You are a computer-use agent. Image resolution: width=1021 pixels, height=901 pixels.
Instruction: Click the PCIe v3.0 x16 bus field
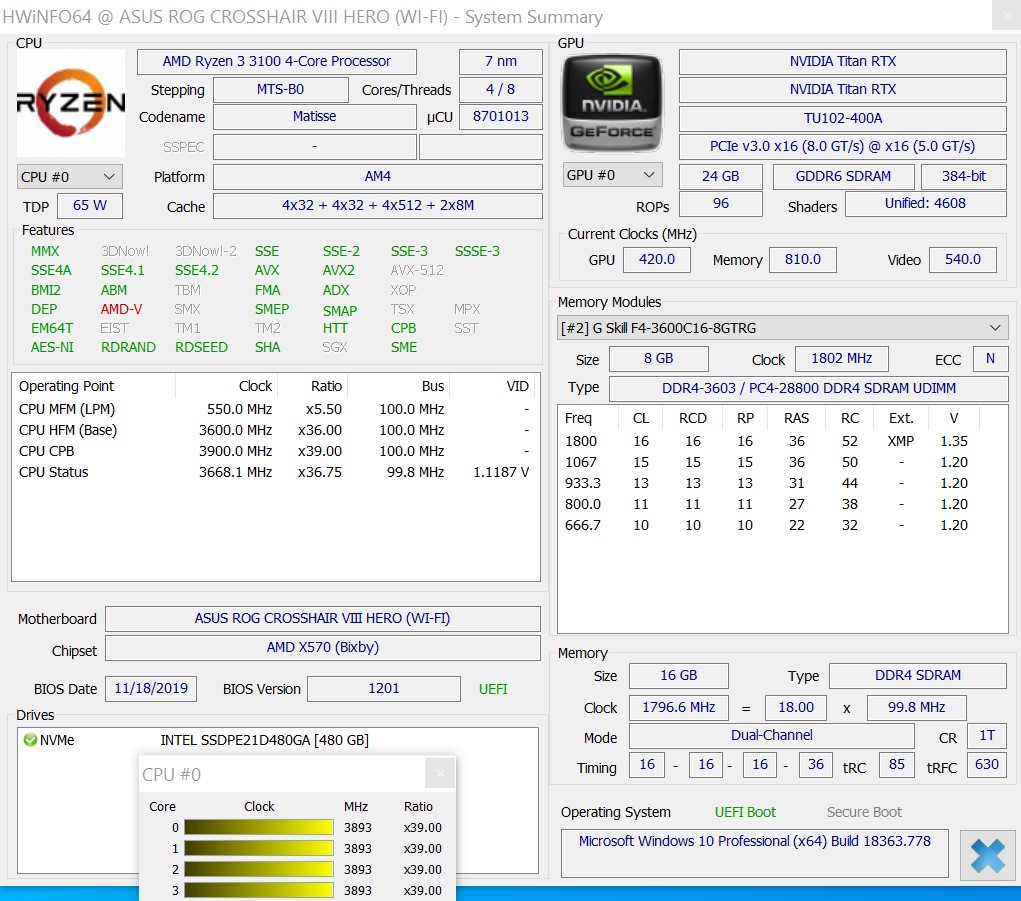(843, 146)
